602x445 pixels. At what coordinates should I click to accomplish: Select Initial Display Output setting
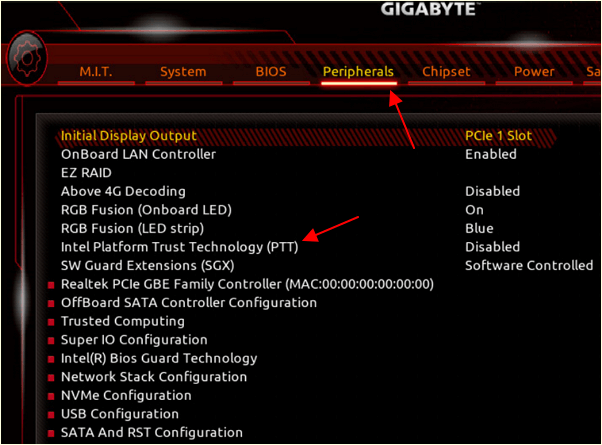pyautogui.click(x=129, y=136)
